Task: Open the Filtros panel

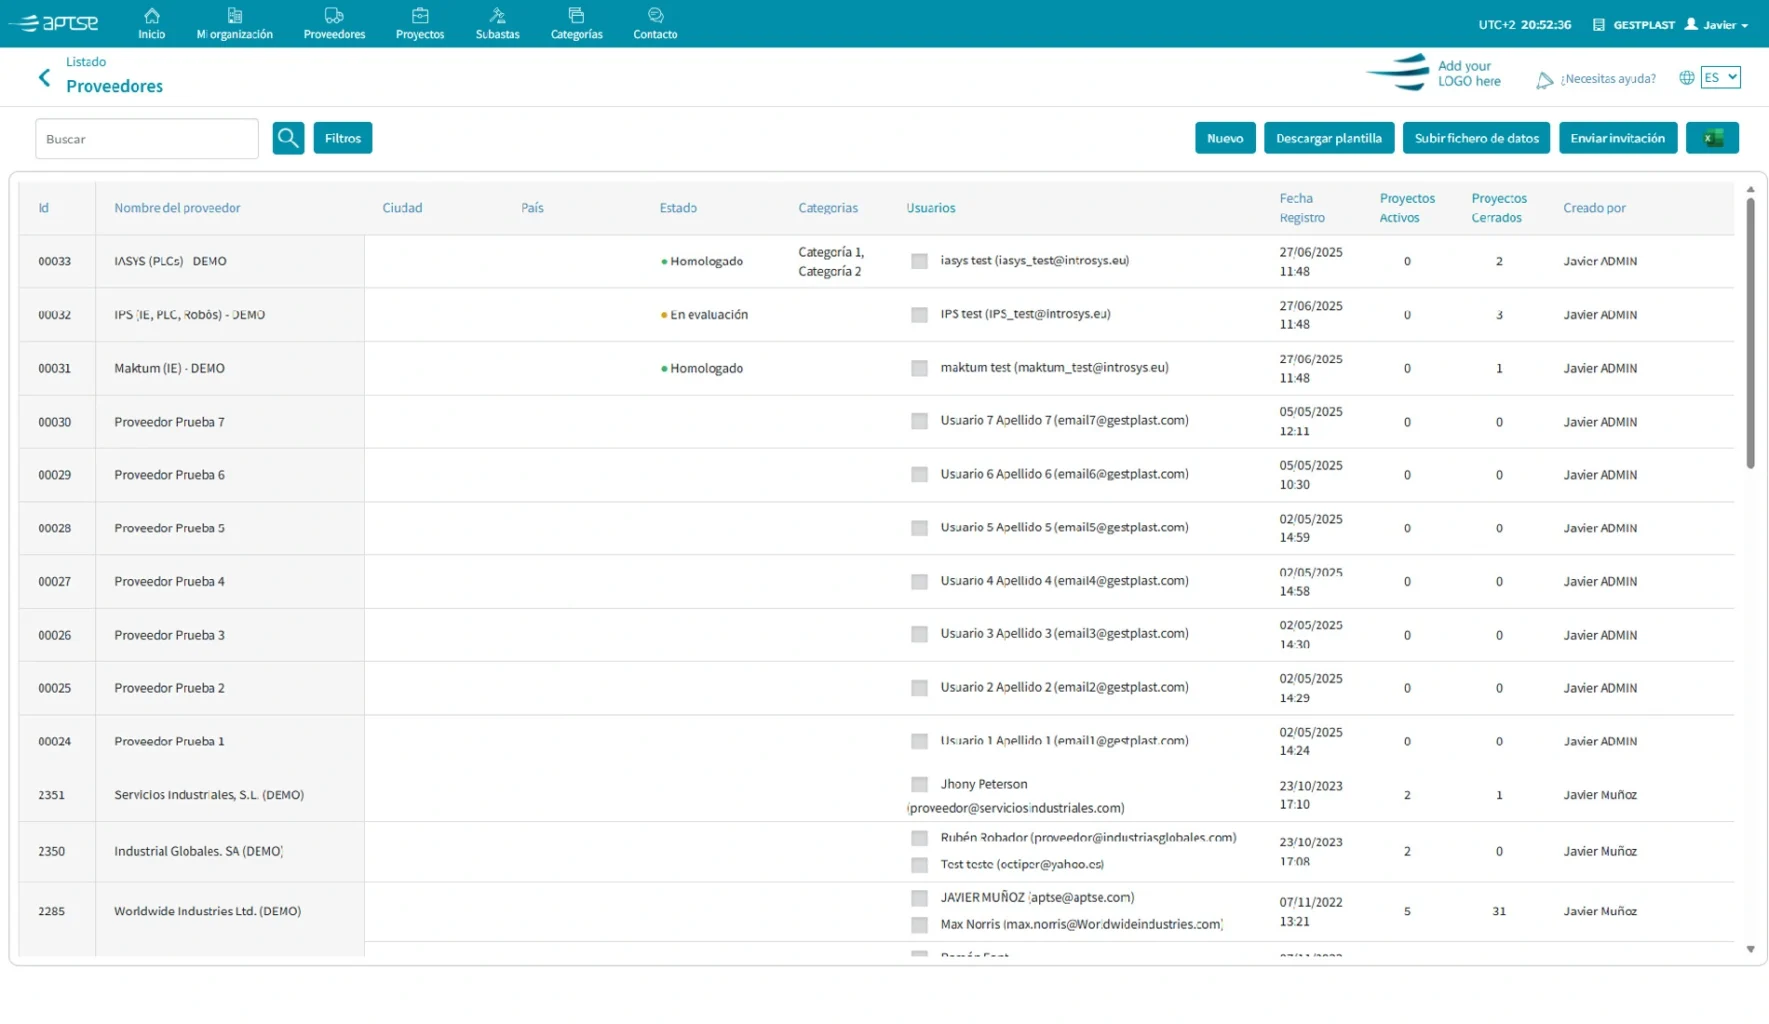Action: (343, 137)
